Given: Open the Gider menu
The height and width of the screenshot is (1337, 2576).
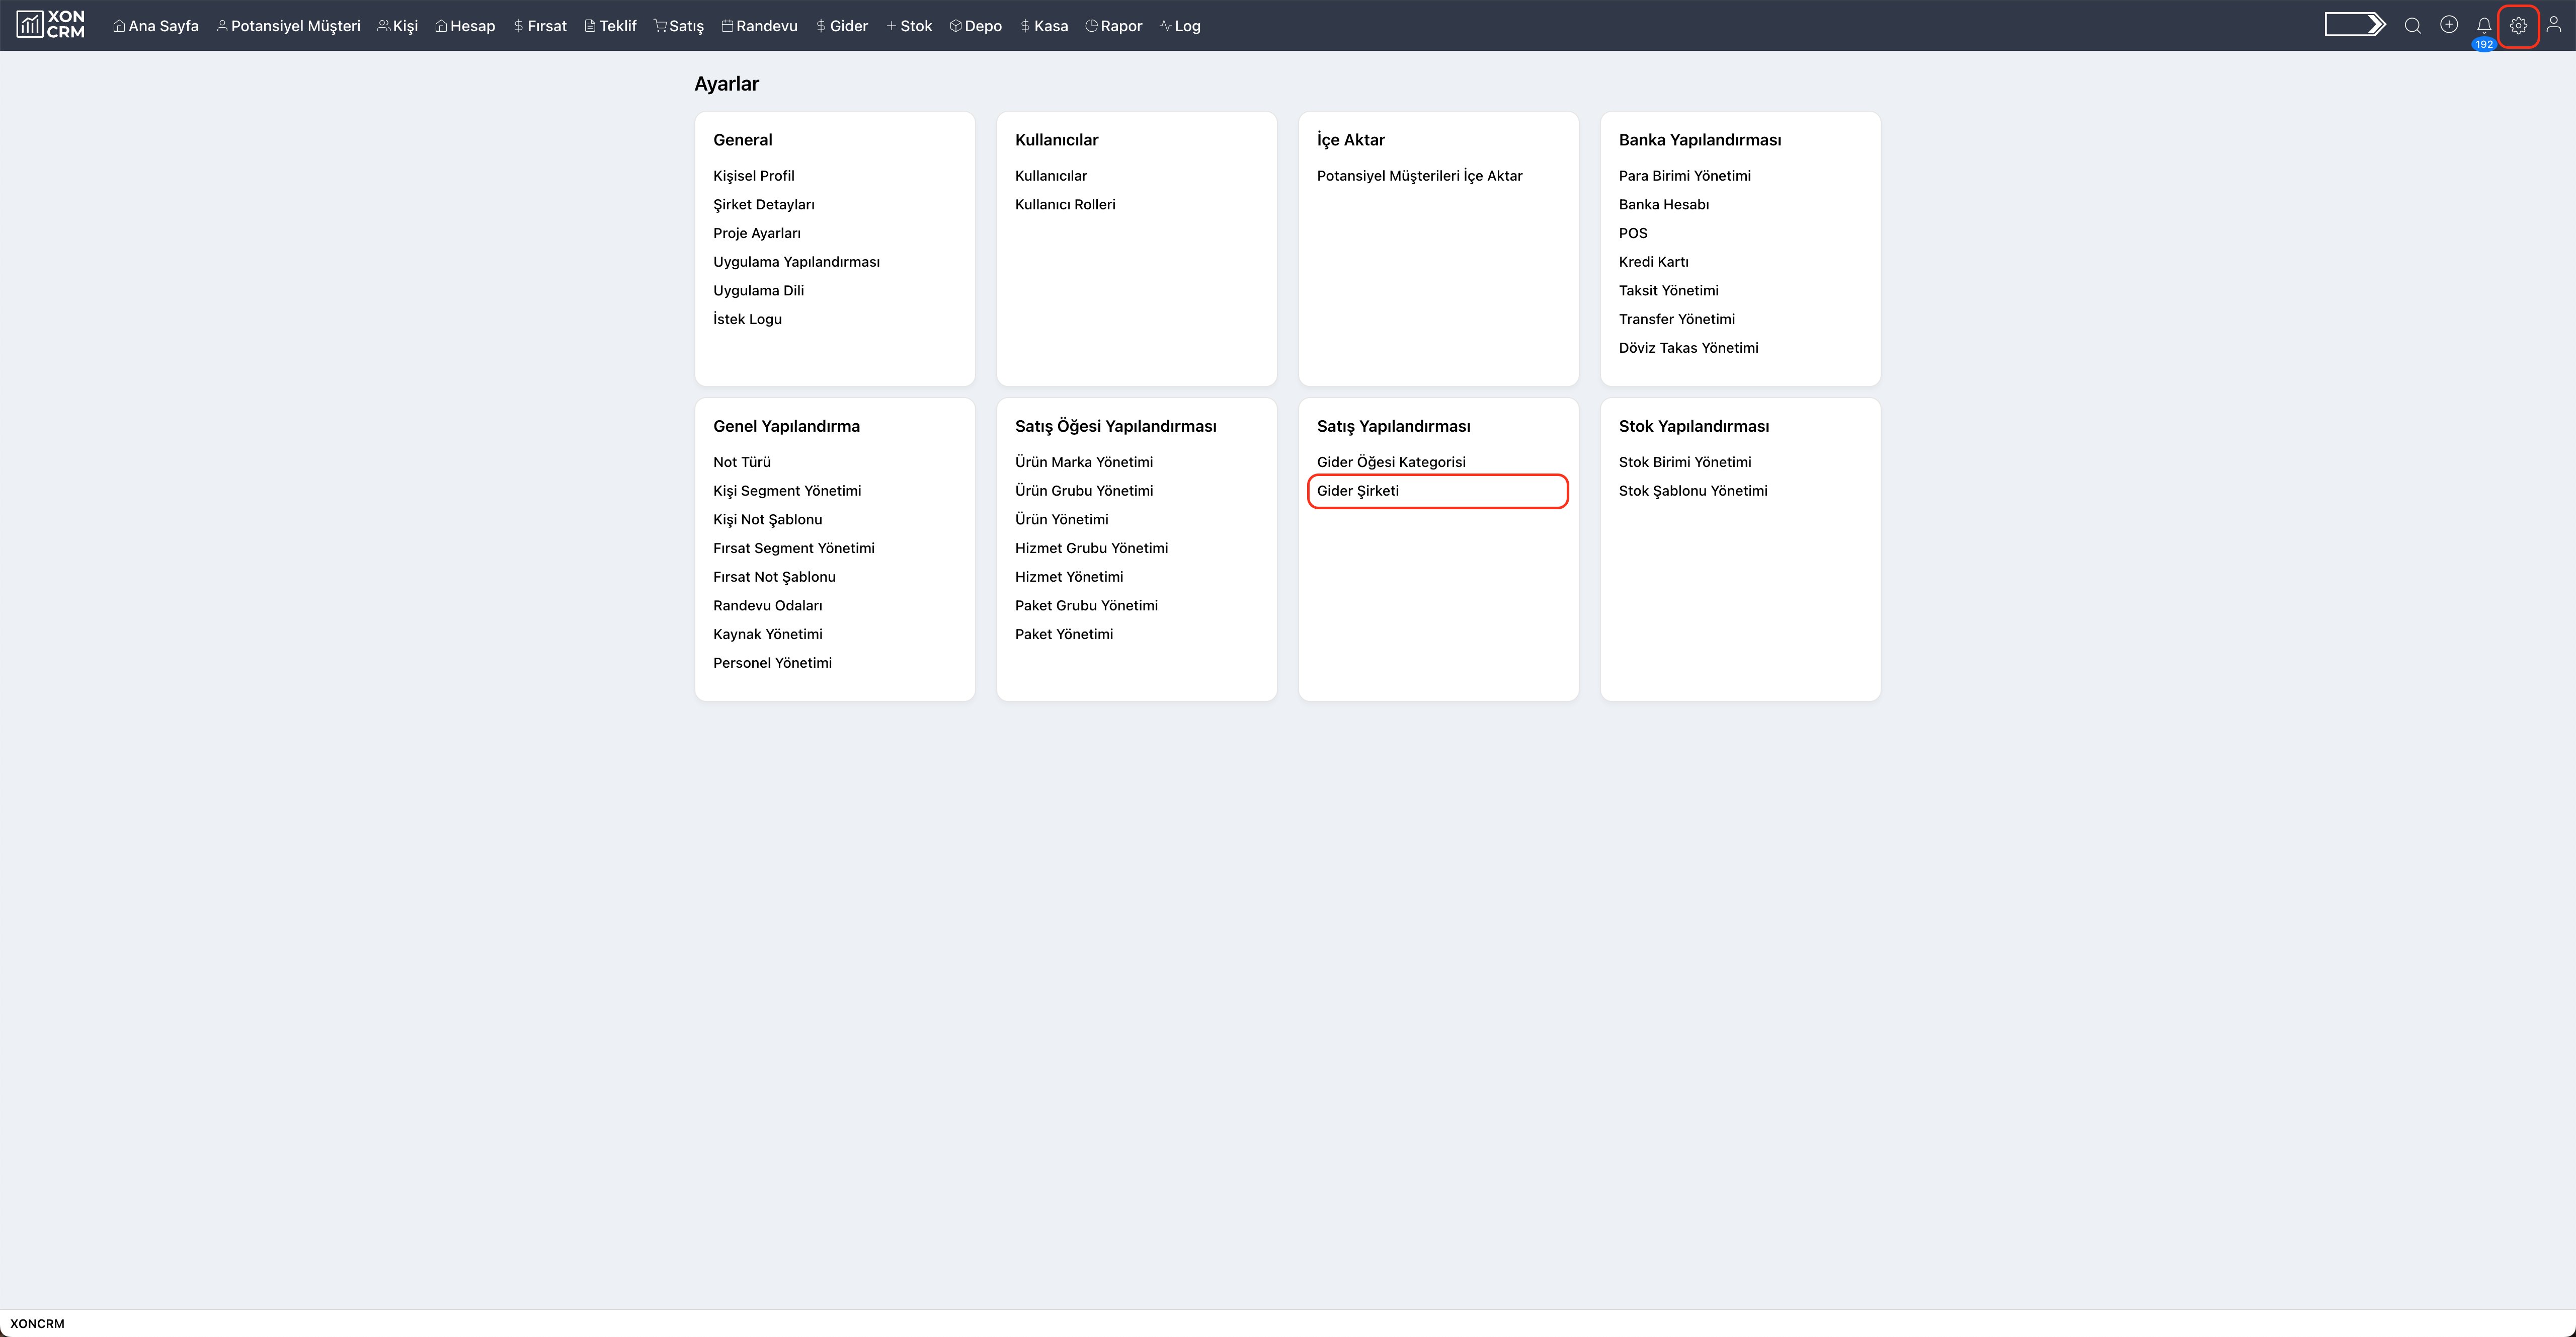Looking at the screenshot, I should tap(842, 26).
